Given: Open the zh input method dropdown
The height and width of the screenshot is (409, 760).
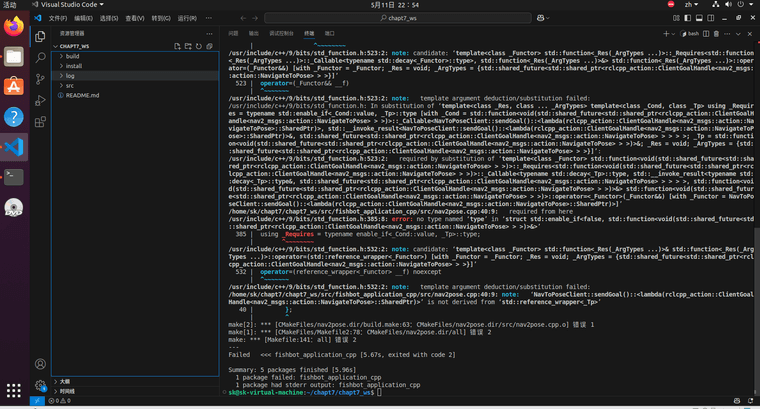Looking at the screenshot, I should pyautogui.click(x=691, y=4).
